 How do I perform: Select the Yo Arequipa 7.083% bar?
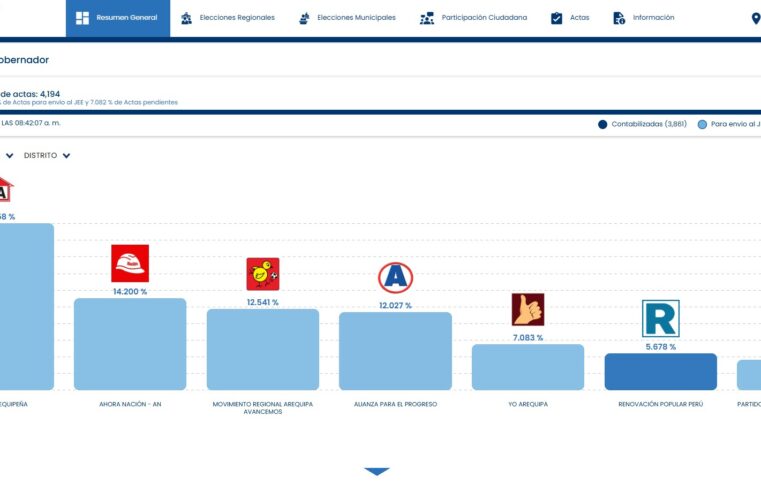click(x=528, y=367)
